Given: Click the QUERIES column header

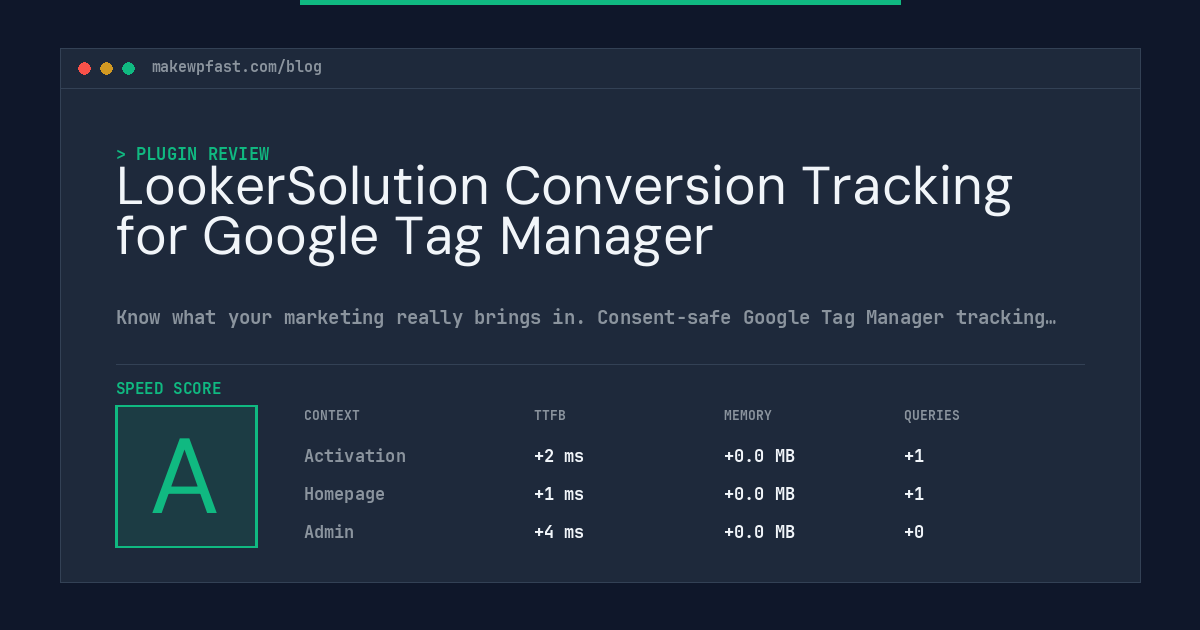Looking at the screenshot, I should 932,415.
